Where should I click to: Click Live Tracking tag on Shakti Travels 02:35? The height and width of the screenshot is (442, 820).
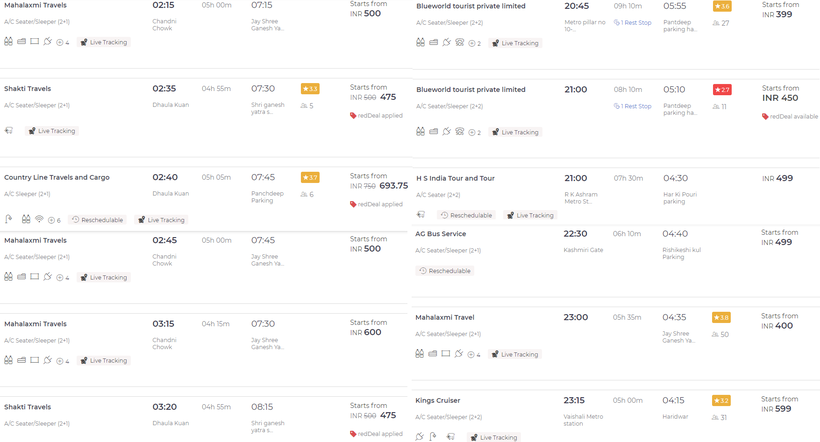coord(51,131)
